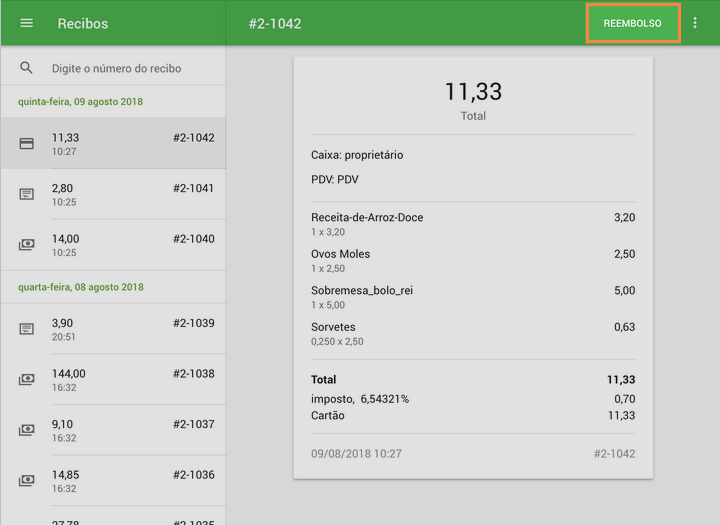Click card payment icon of receipt #2-1042
This screenshot has height=525, width=720.
coord(27,144)
